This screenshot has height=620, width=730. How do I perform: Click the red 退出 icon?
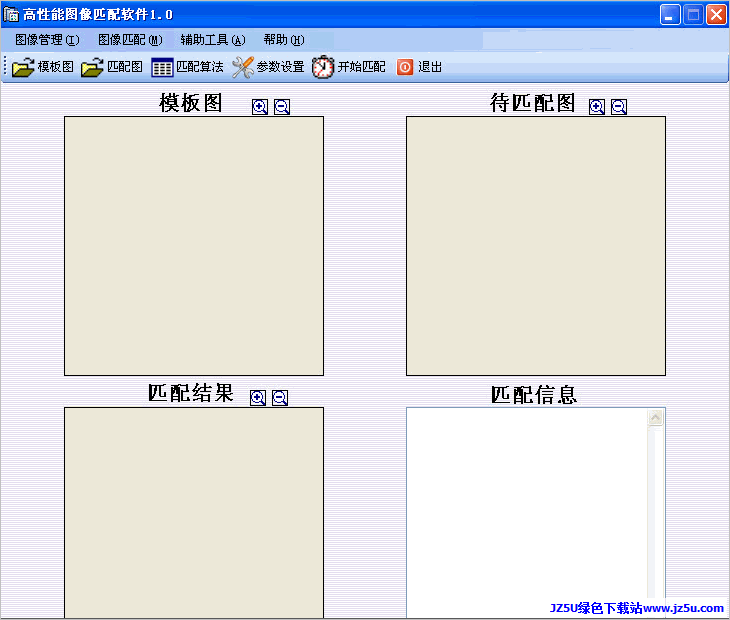[x=405, y=67]
